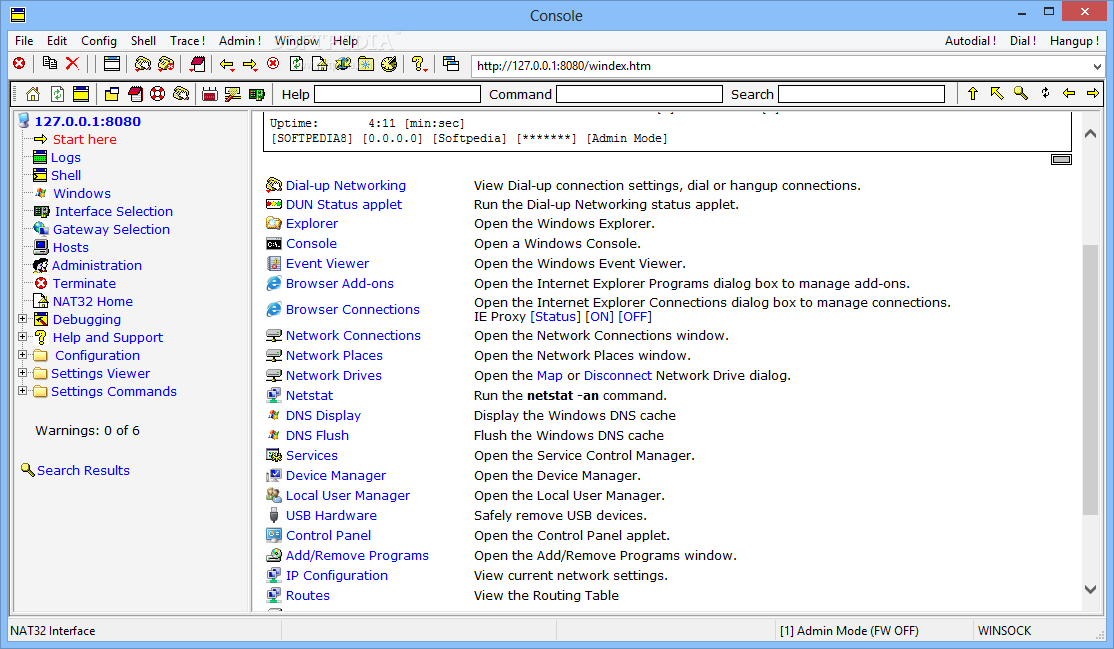
Task: Open the Trace! menu
Action: click(187, 41)
